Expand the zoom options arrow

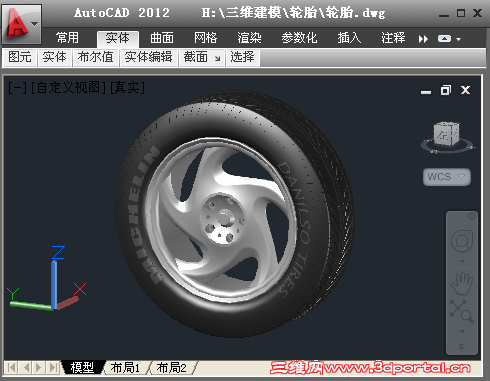[462, 331]
